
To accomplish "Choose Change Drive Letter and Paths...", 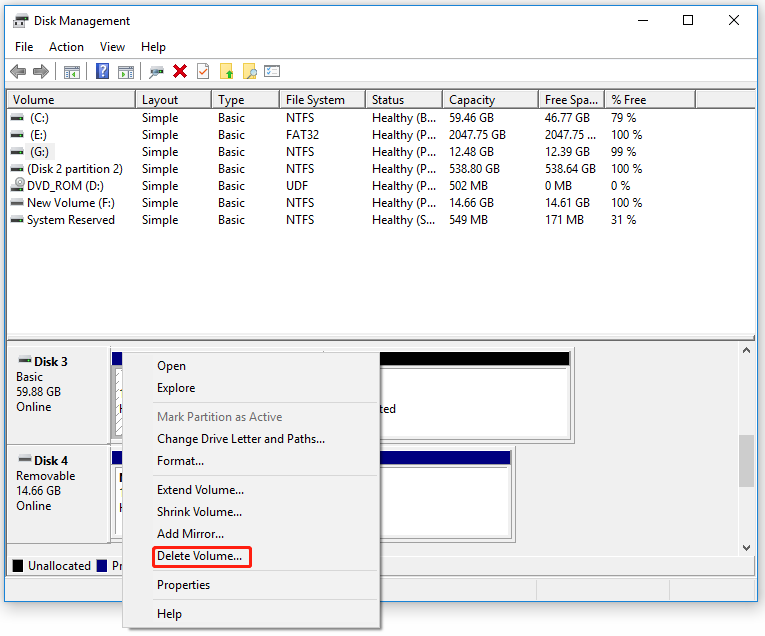I will 241,439.
